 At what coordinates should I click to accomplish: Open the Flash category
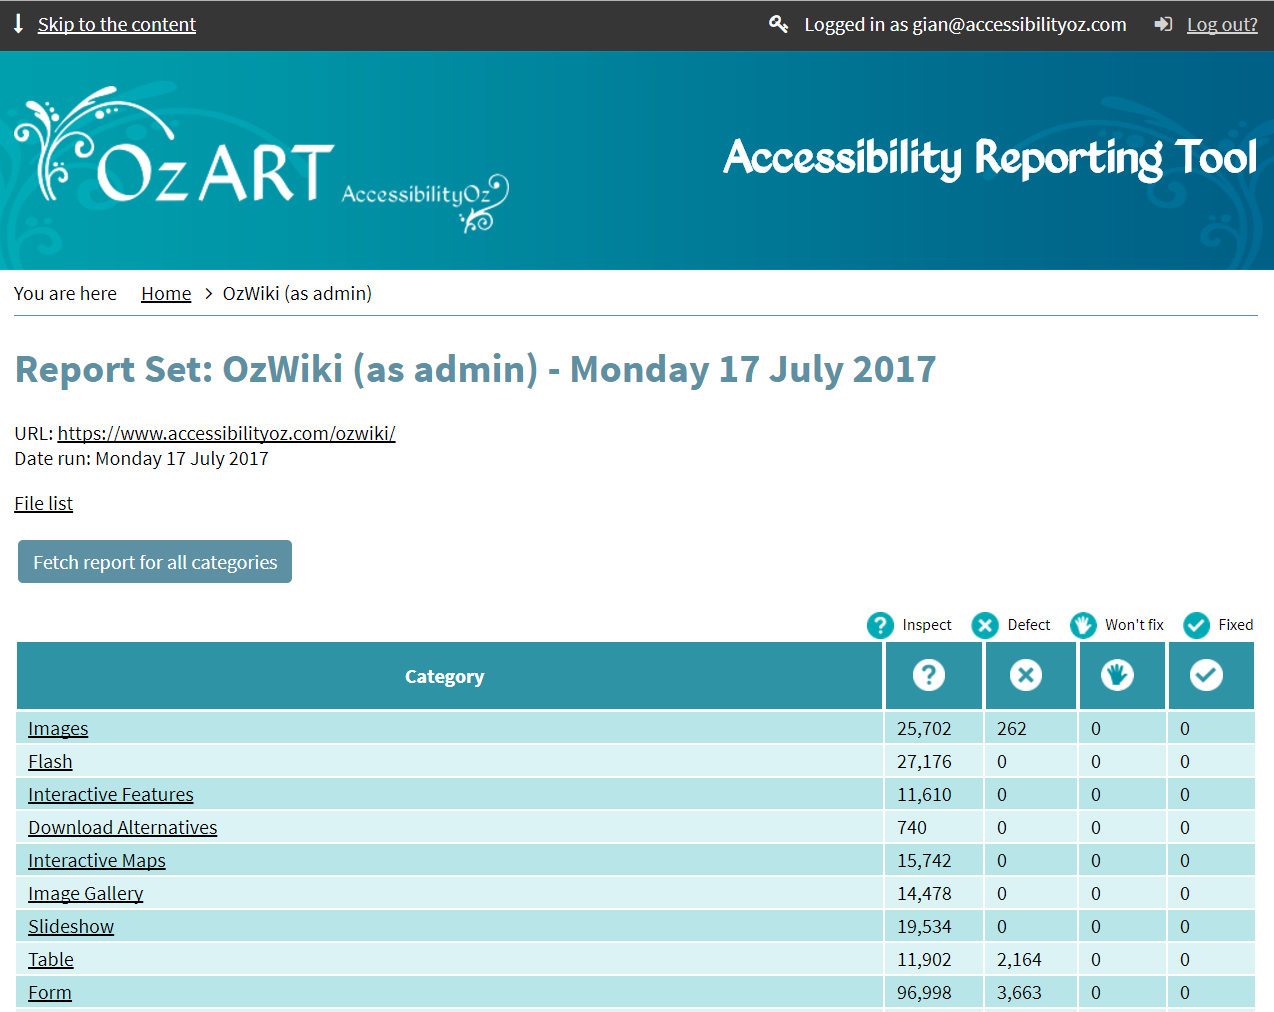pos(50,761)
